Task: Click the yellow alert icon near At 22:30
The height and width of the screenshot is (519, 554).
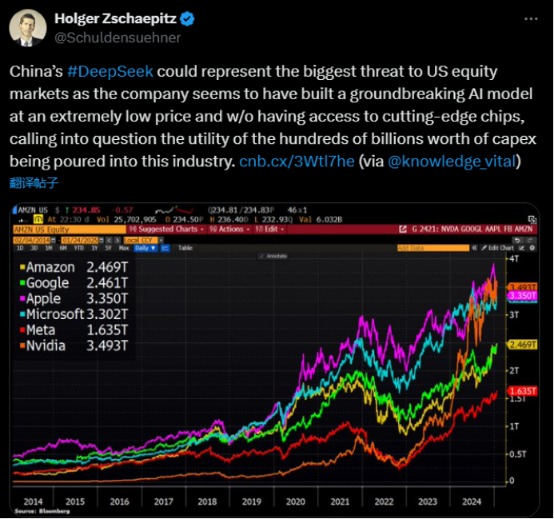Action: 38,219
